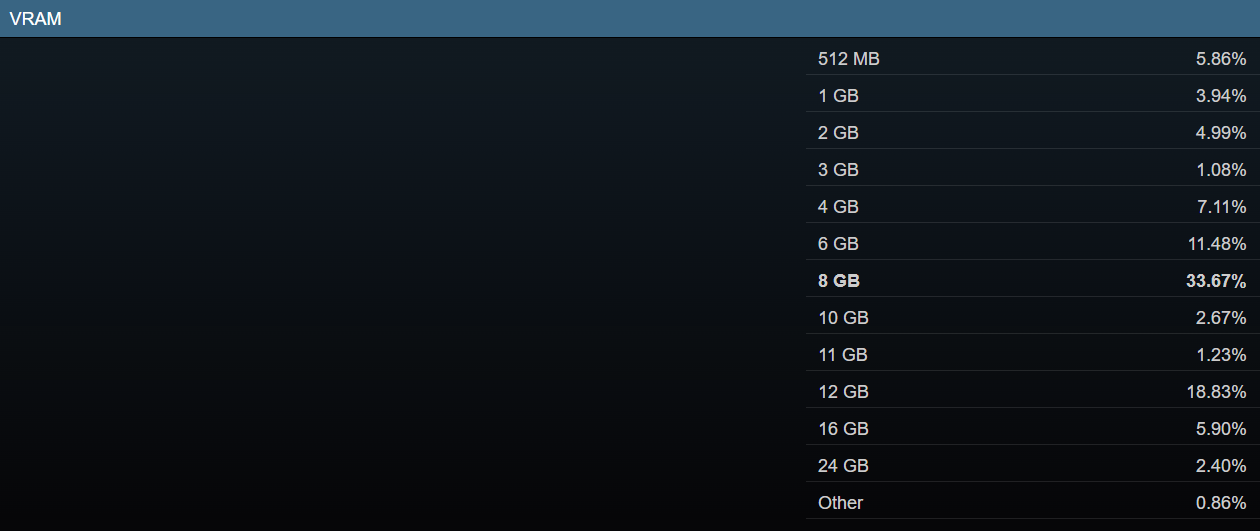
Task: Select the 11.48% value for 6 GB
Action: pyautogui.click(x=1216, y=244)
